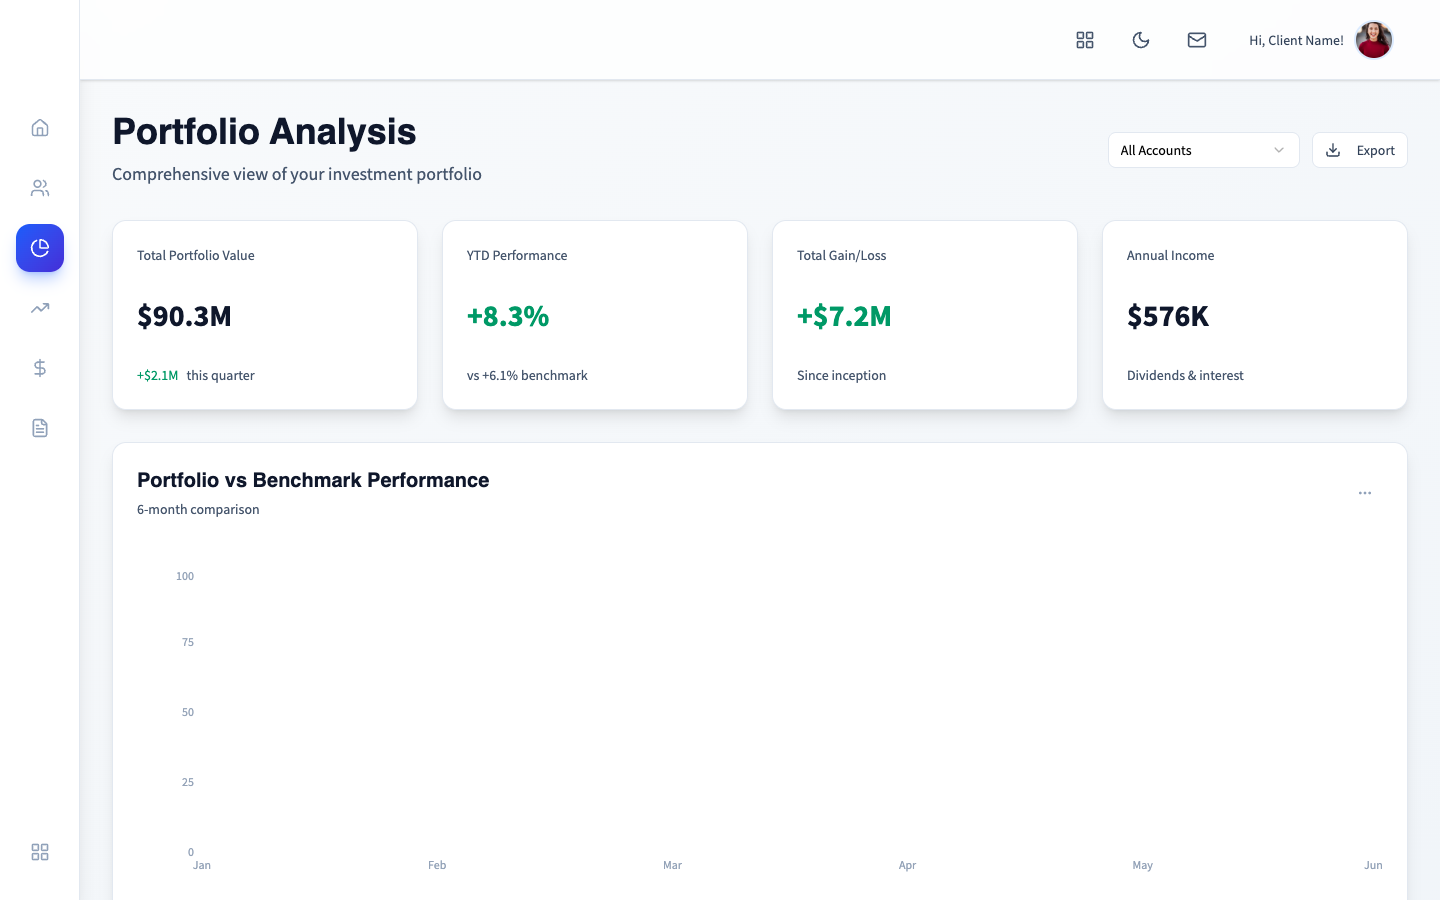
Task: Open the Performance trends icon in sidebar
Action: tap(40, 308)
